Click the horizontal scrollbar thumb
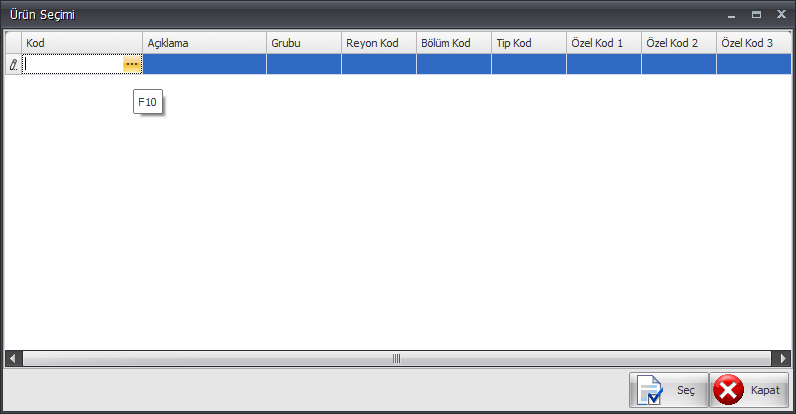This screenshot has width=796, height=414. pyautogui.click(x=396, y=358)
